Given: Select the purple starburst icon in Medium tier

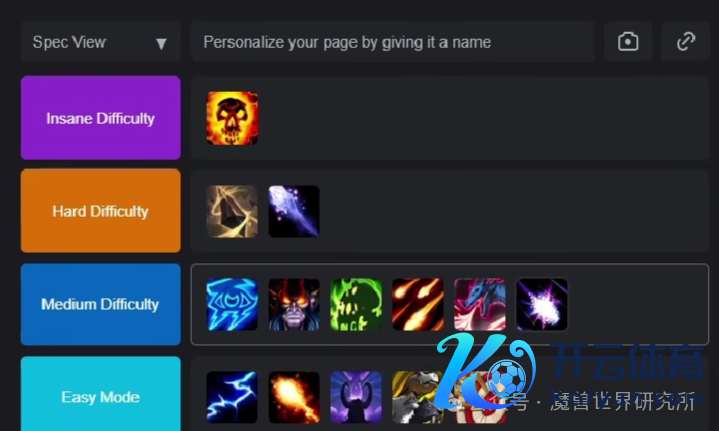Looking at the screenshot, I should coord(542,304).
